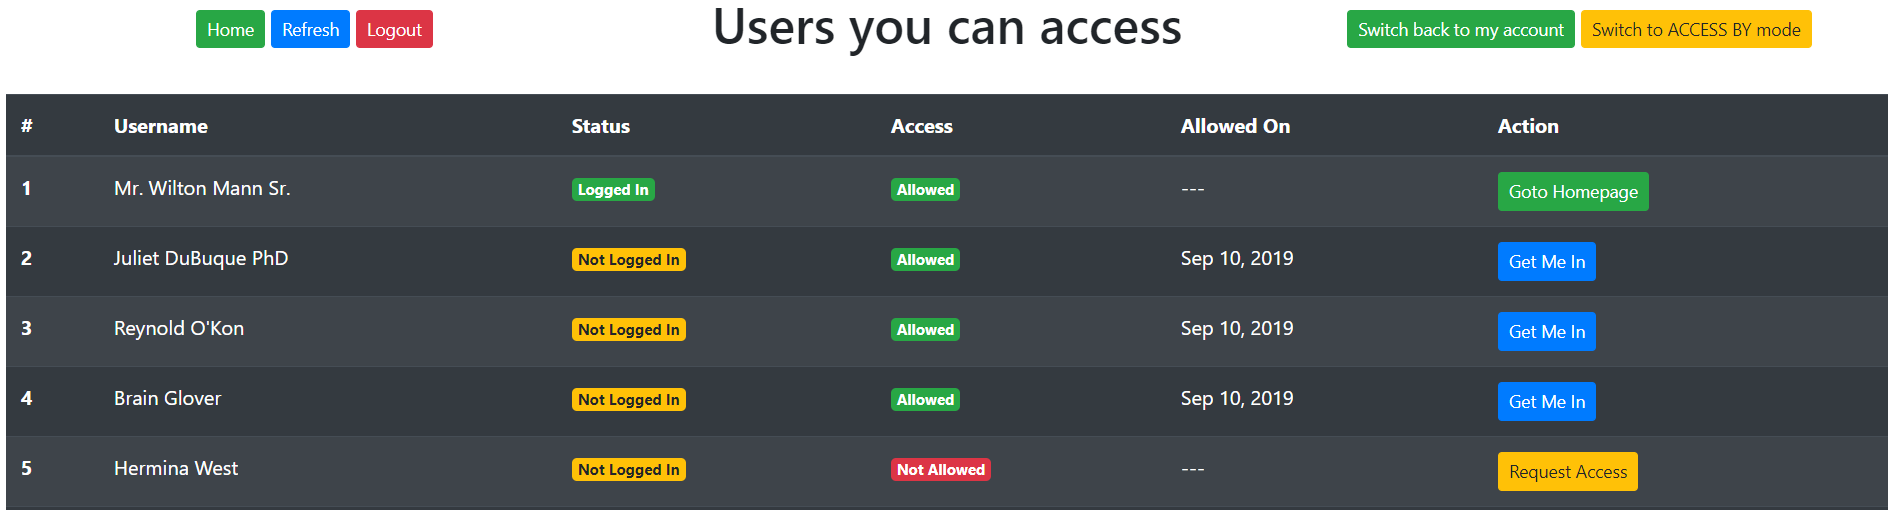
Task: Click the blue Refresh button
Action: tap(310, 29)
